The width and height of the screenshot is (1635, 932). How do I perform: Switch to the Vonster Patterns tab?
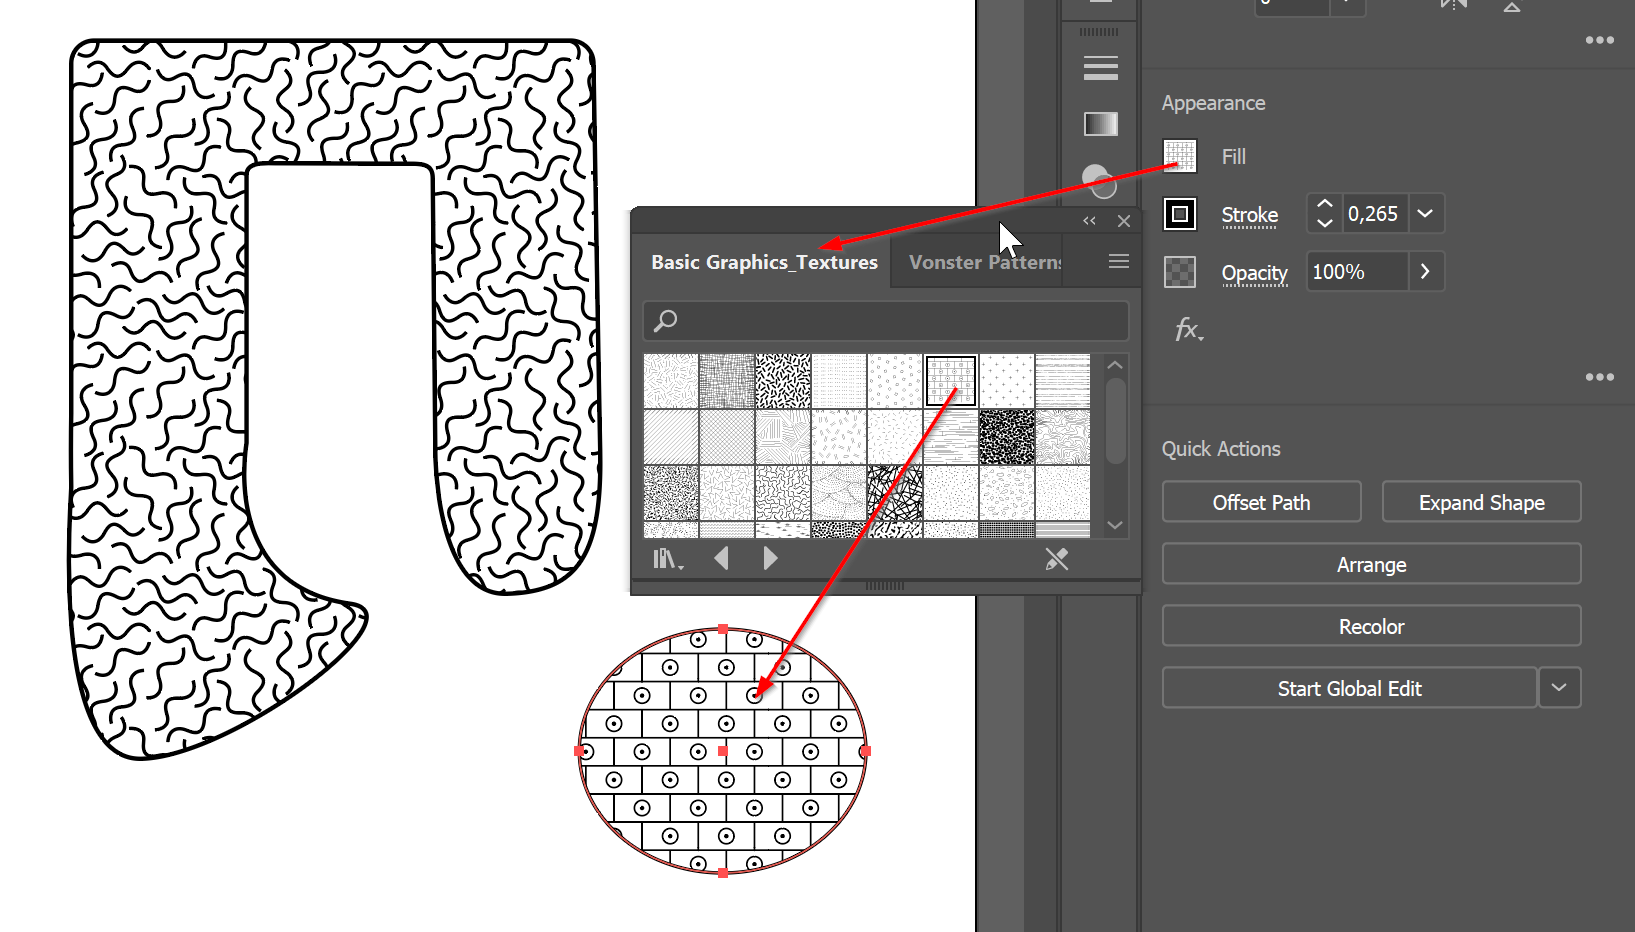coord(984,262)
